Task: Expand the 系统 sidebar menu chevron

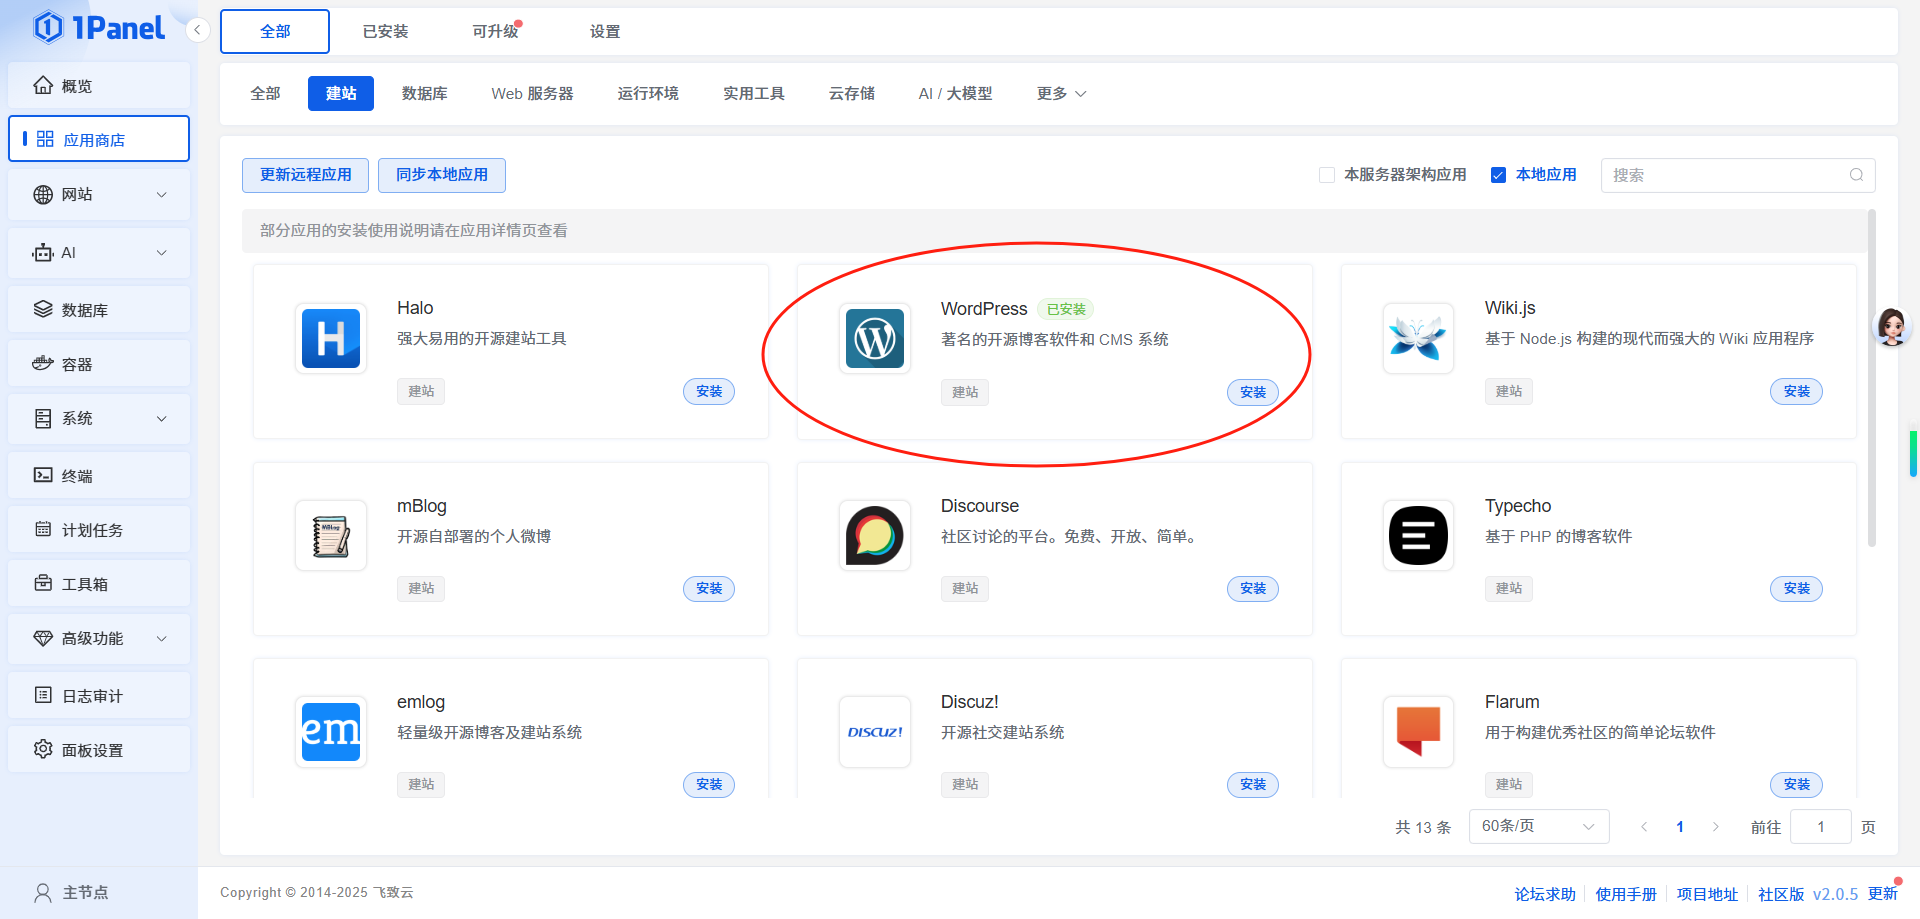Action: [162, 418]
